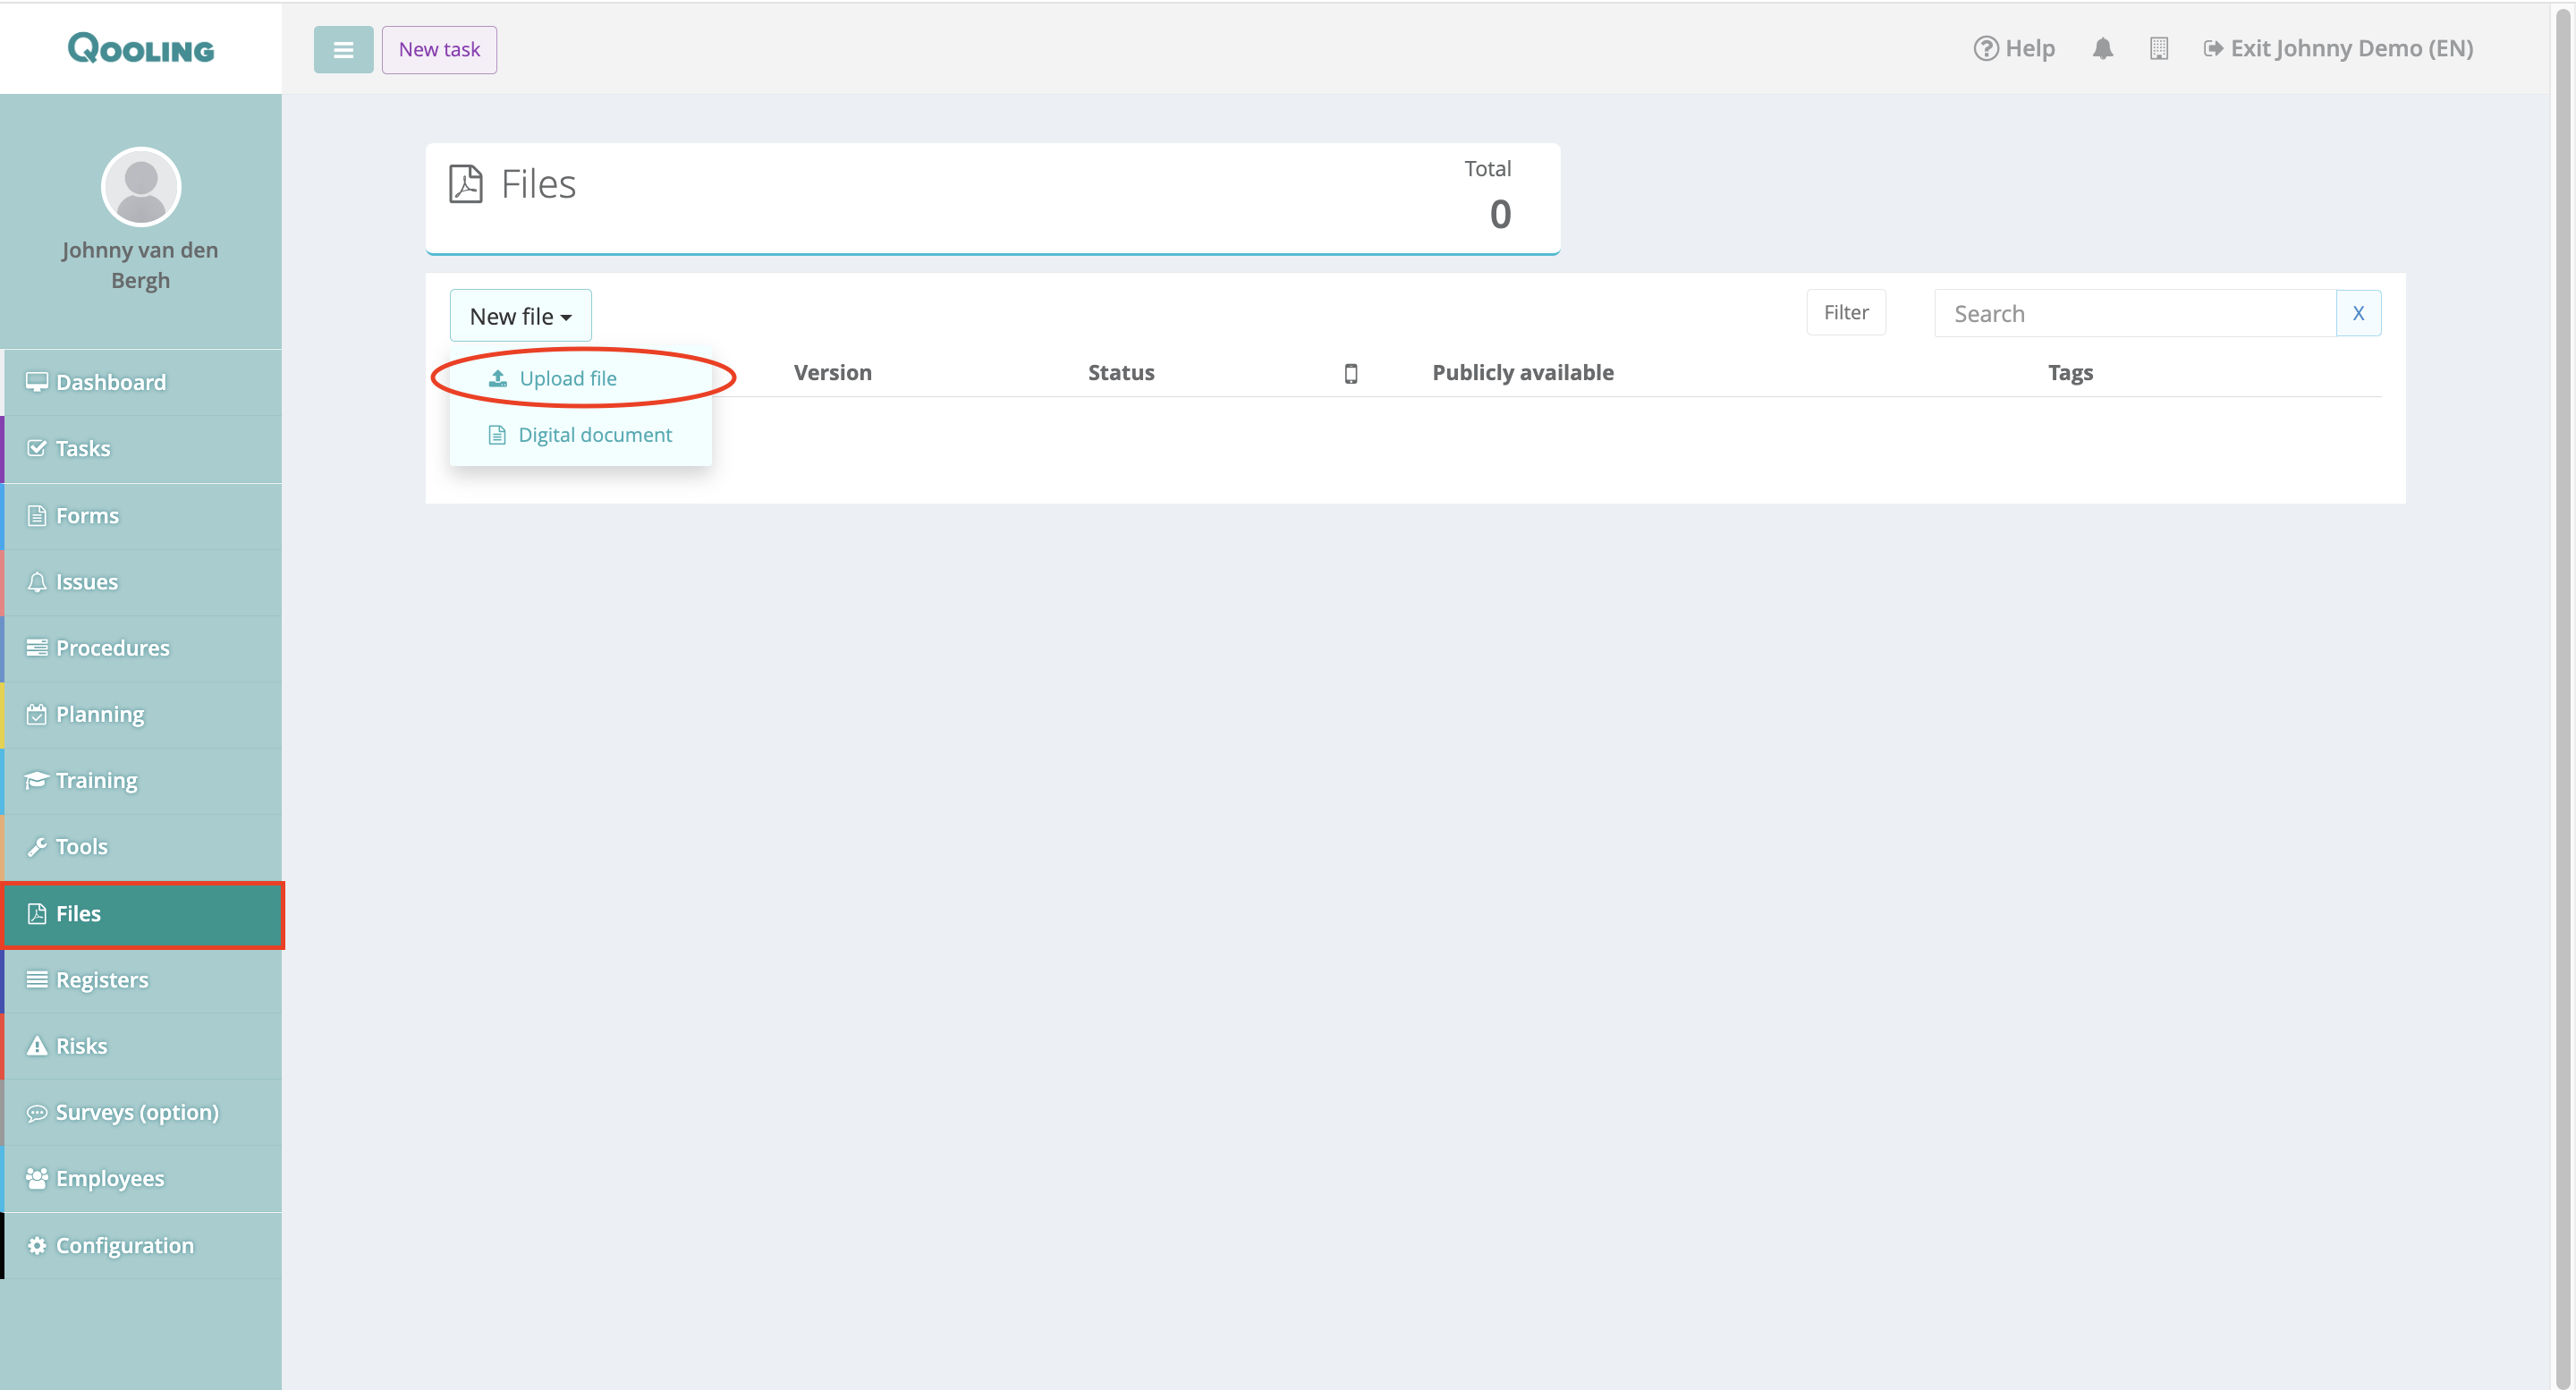Exit Johnny Demo (EN) session
Viewport: 2576px width, 1390px height.
(x=2338, y=48)
